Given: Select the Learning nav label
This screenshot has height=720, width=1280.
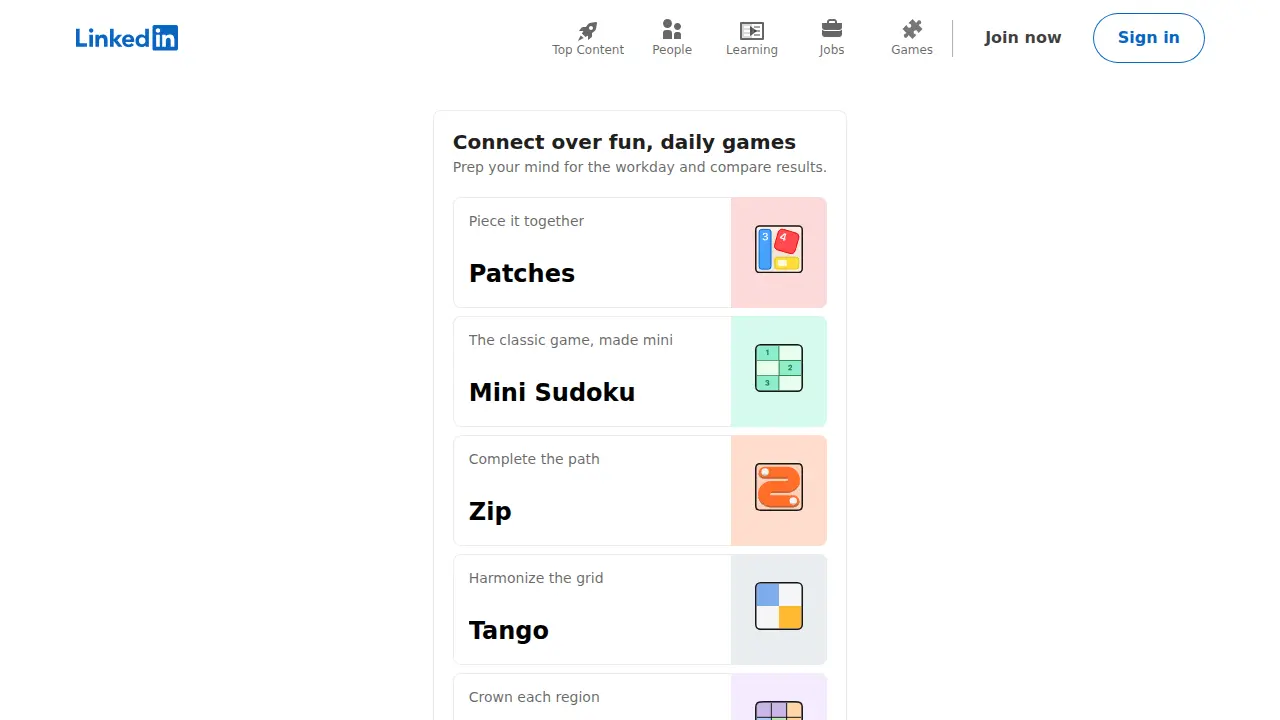Looking at the screenshot, I should 752,50.
